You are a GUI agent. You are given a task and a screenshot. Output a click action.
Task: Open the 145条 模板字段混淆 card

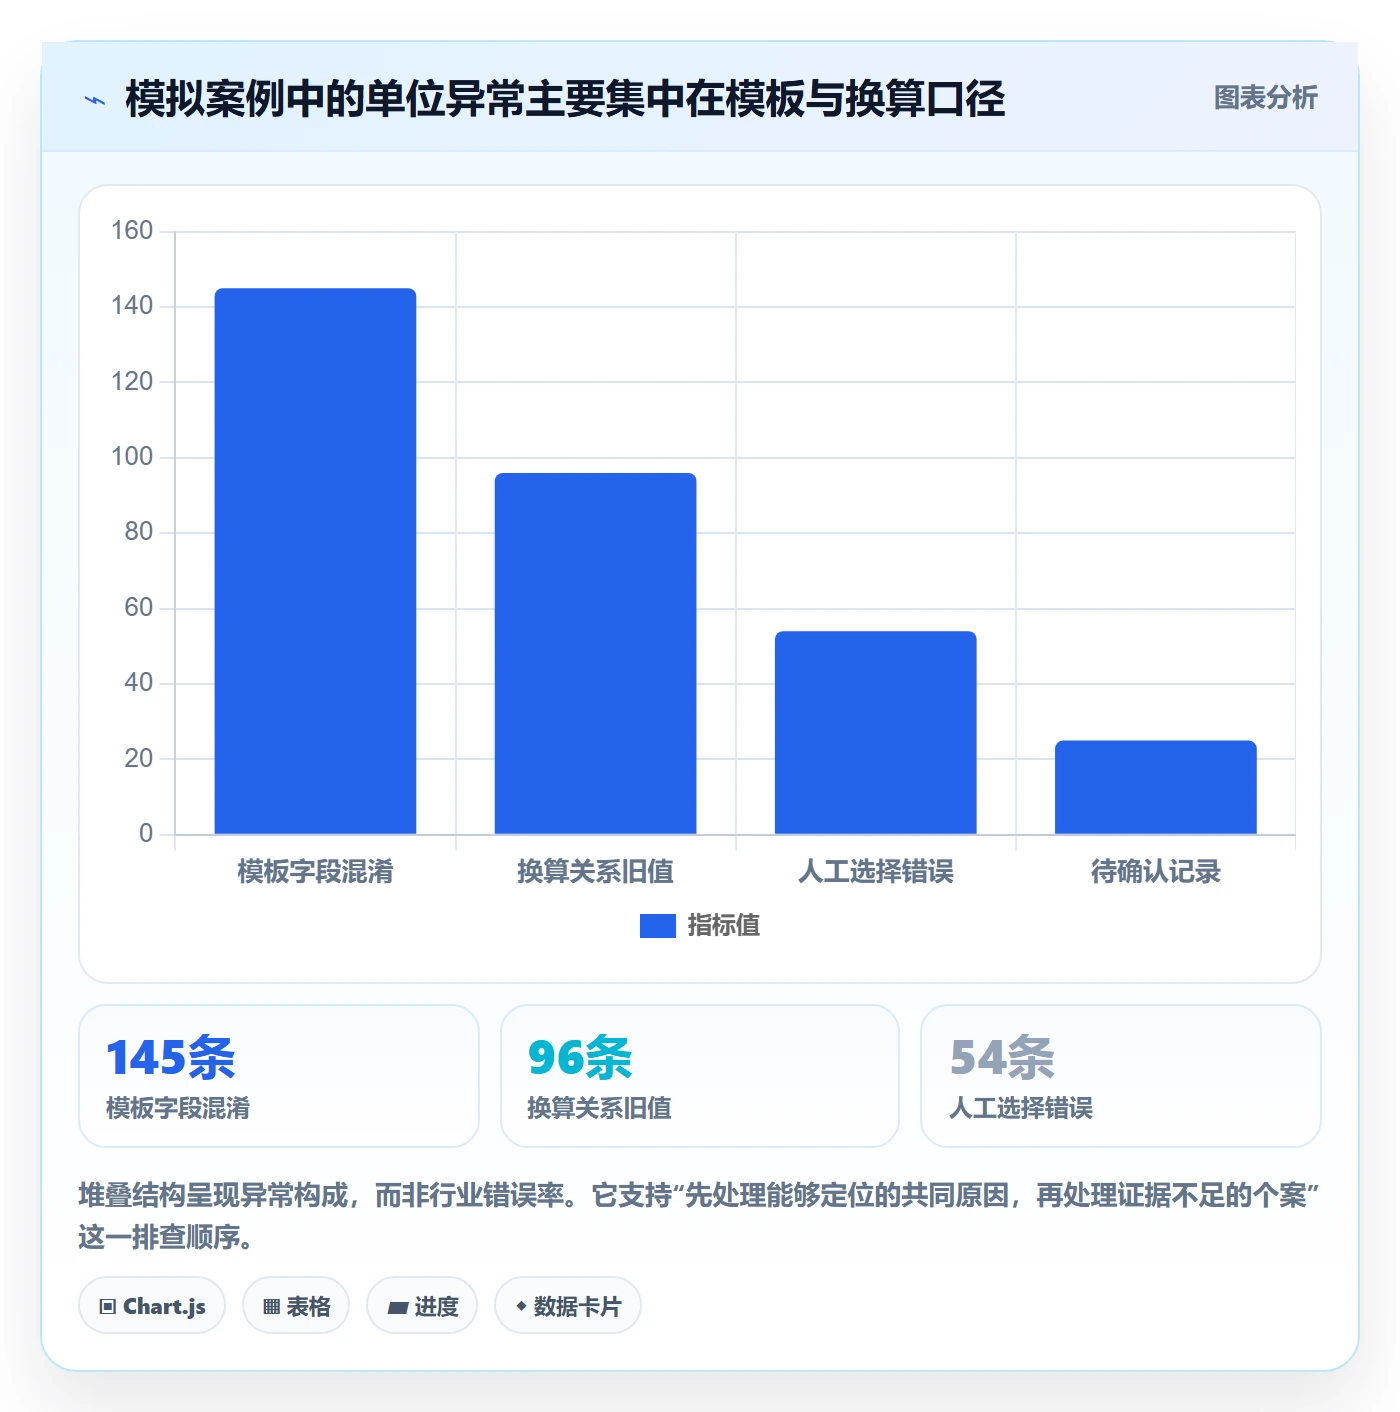(x=279, y=1076)
